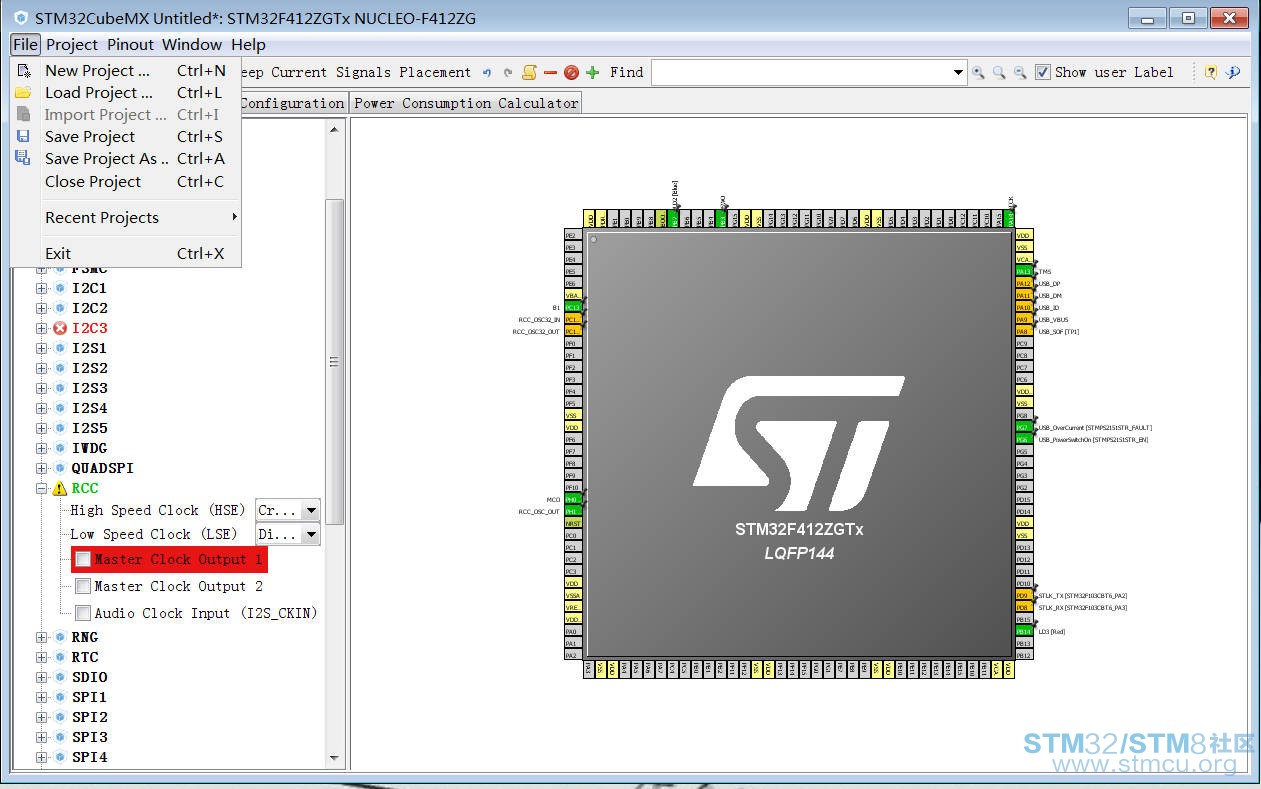Switch to the Configuration tab
This screenshot has height=789, width=1261.
pyautogui.click(x=291, y=103)
